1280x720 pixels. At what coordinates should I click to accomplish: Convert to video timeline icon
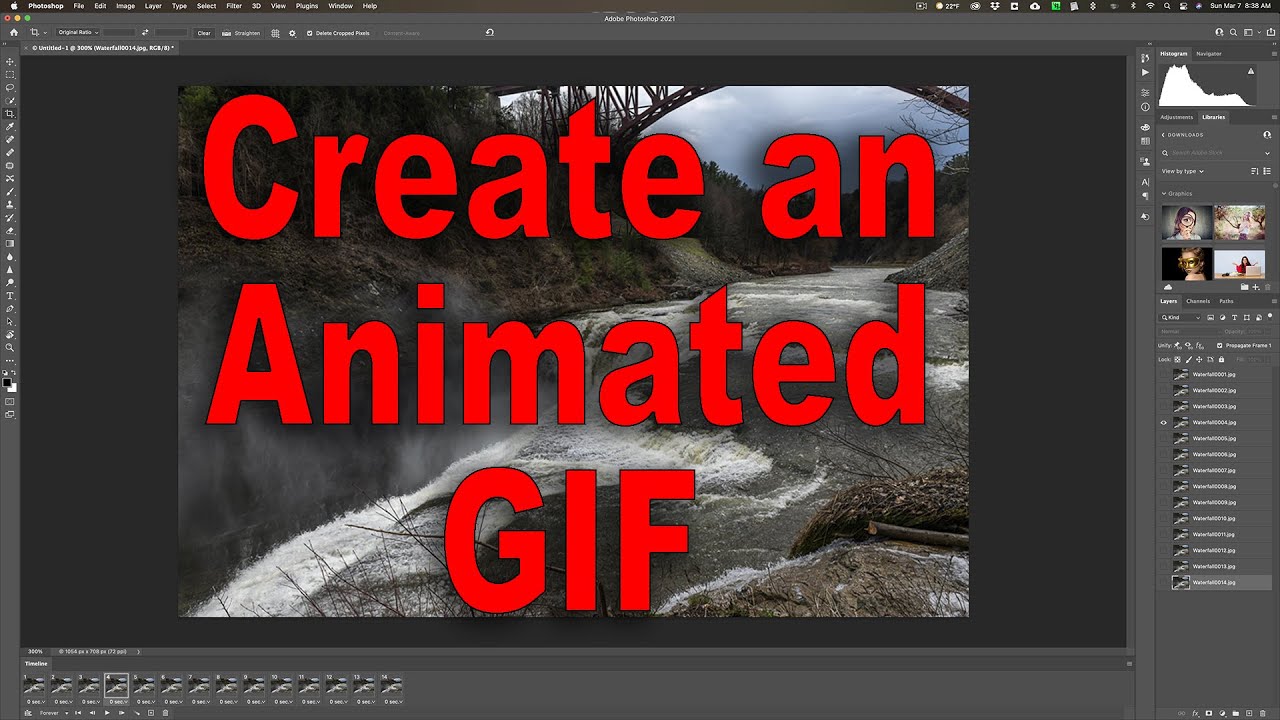pyautogui.click(x=28, y=713)
